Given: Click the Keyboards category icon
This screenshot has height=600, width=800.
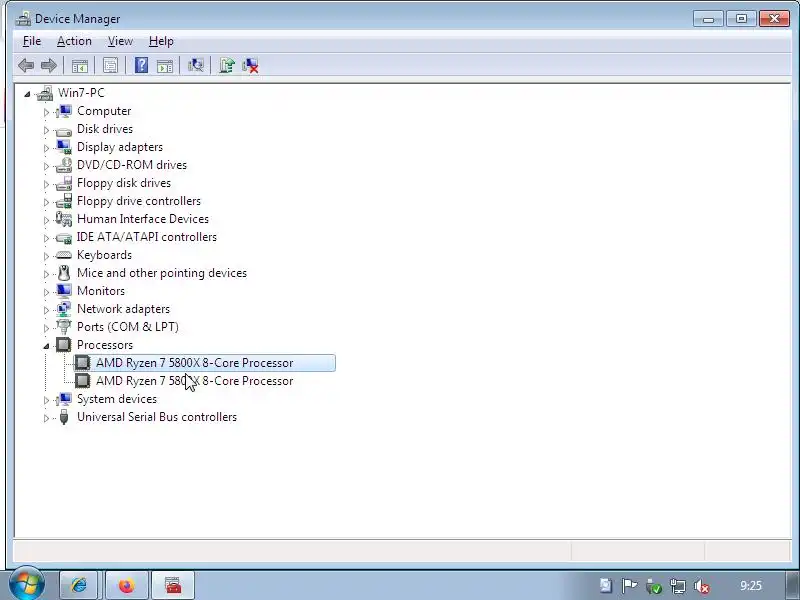Looking at the screenshot, I should (x=64, y=255).
